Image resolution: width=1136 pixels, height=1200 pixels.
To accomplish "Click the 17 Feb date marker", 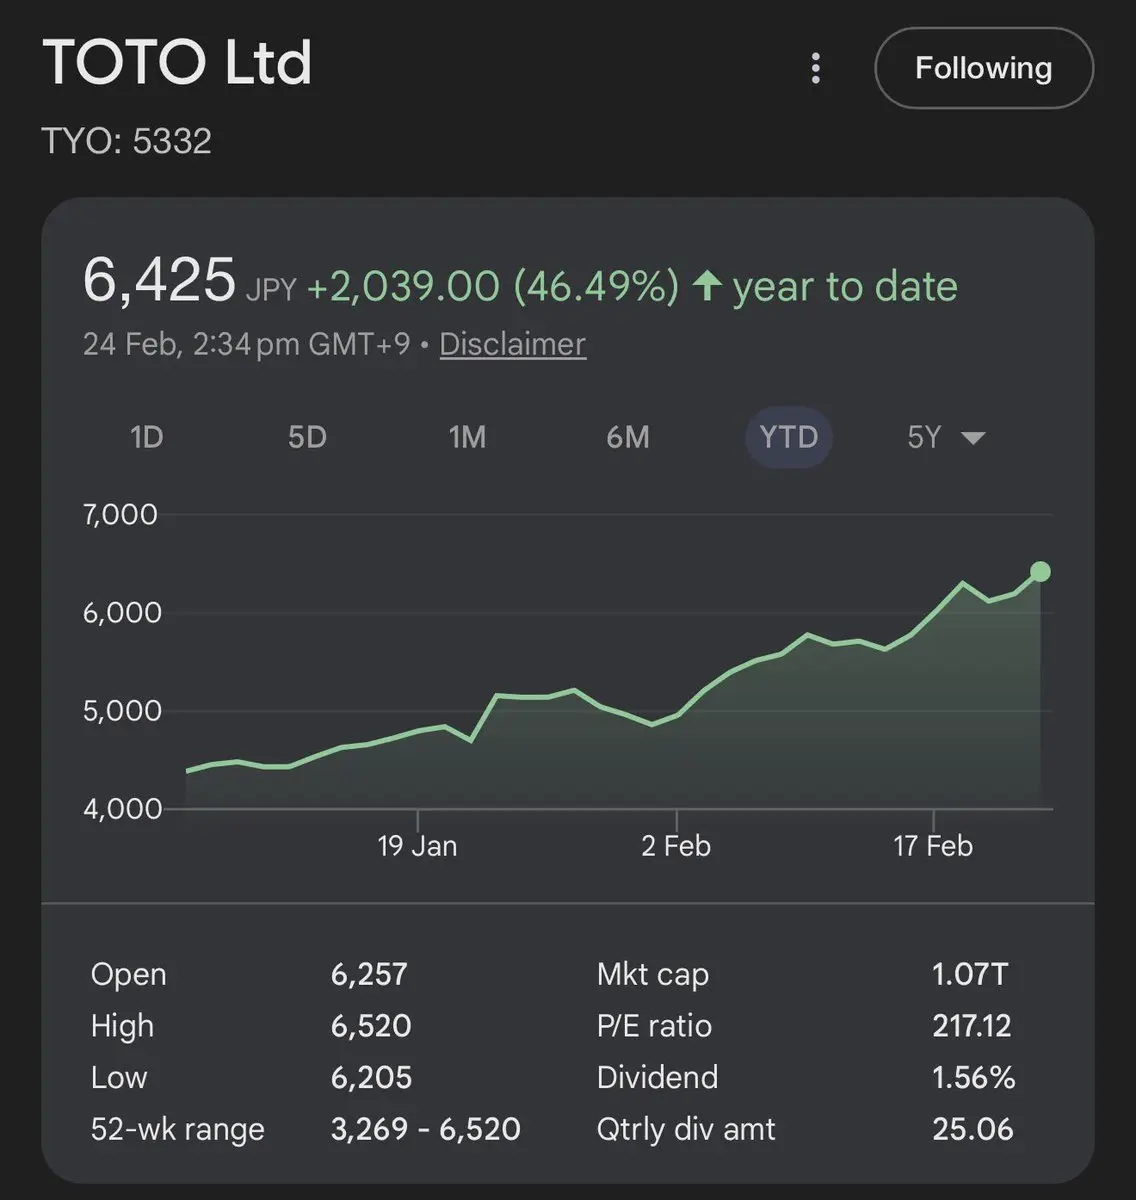I will pyautogui.click(x=933, y=846).
